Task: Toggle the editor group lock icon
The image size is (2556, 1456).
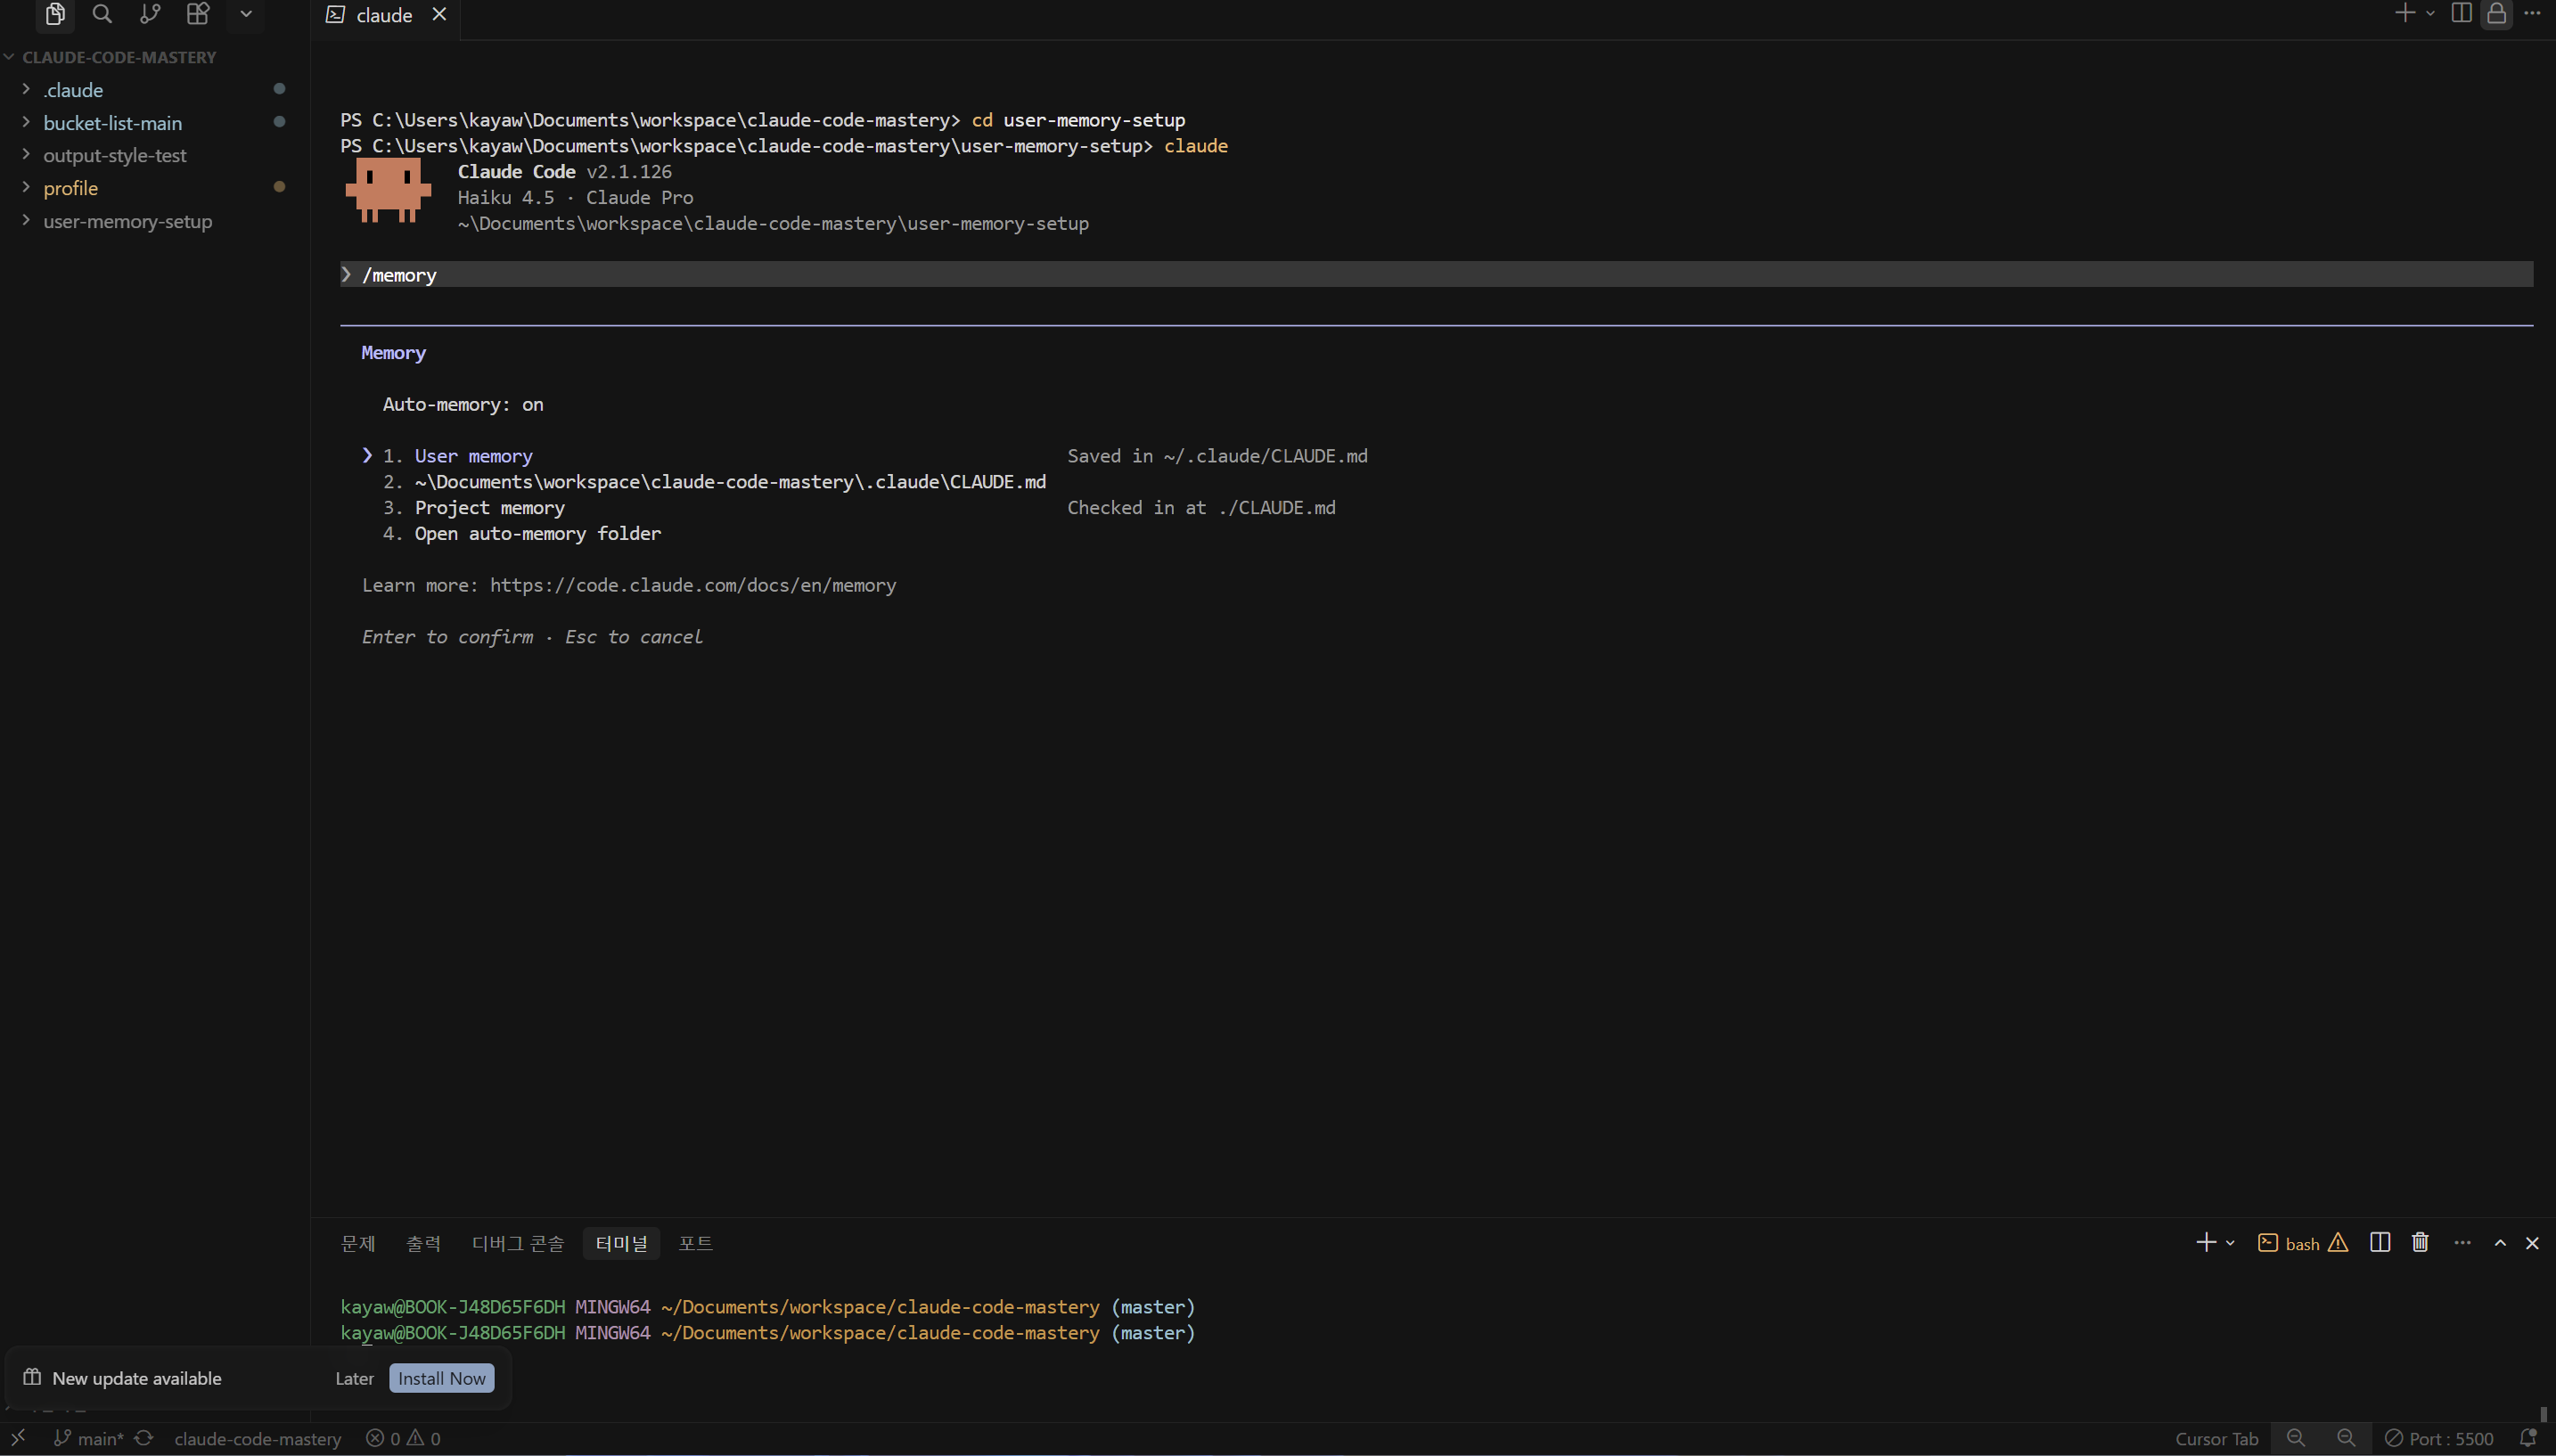Action: coord(2497,14)
